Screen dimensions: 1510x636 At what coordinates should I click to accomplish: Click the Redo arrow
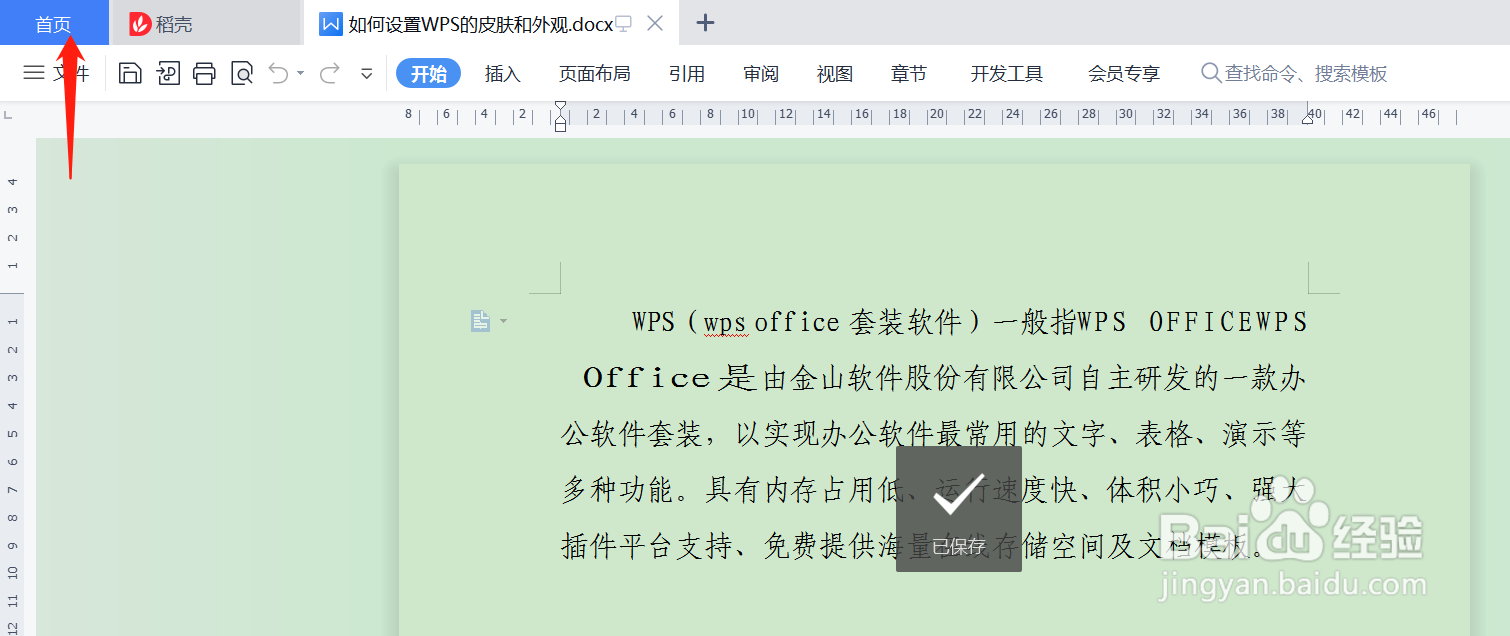click(330, 73)
